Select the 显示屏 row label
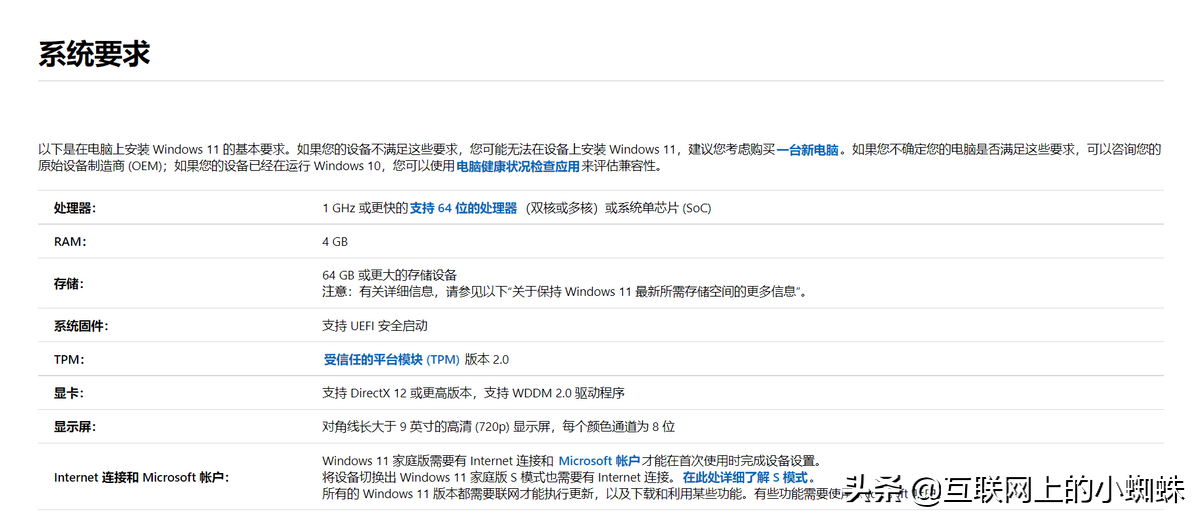The width and height of the screenshot is (1200, 520). [75, 426]
